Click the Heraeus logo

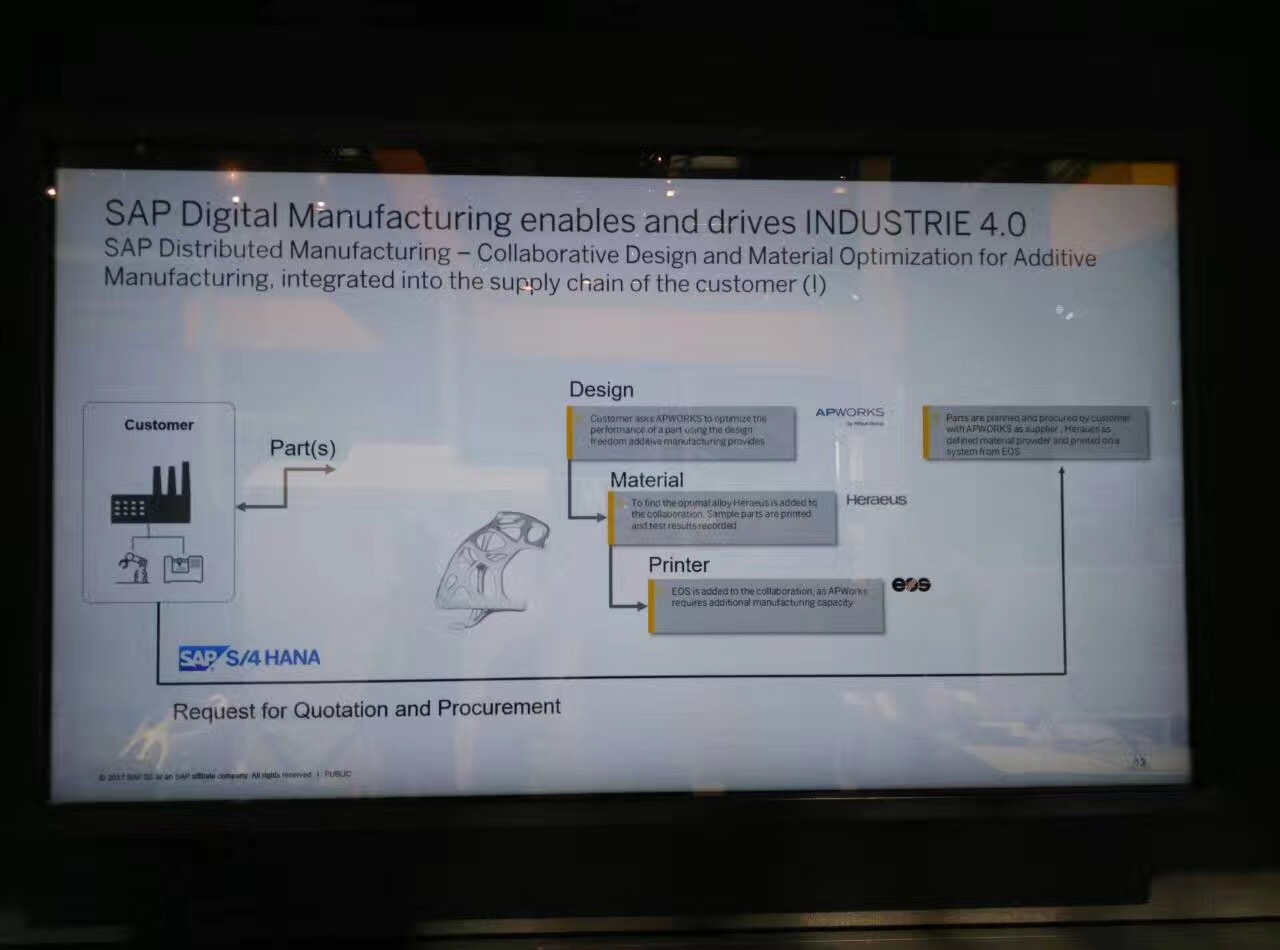[876, 499]
